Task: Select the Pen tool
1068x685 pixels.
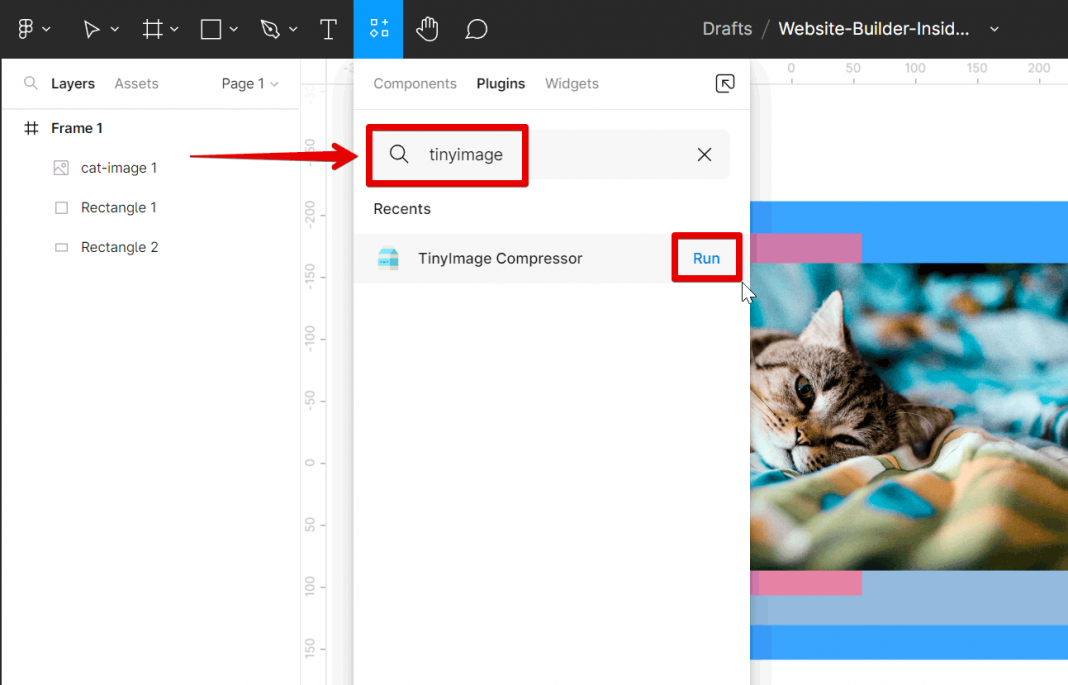Action: click(270, 29)
